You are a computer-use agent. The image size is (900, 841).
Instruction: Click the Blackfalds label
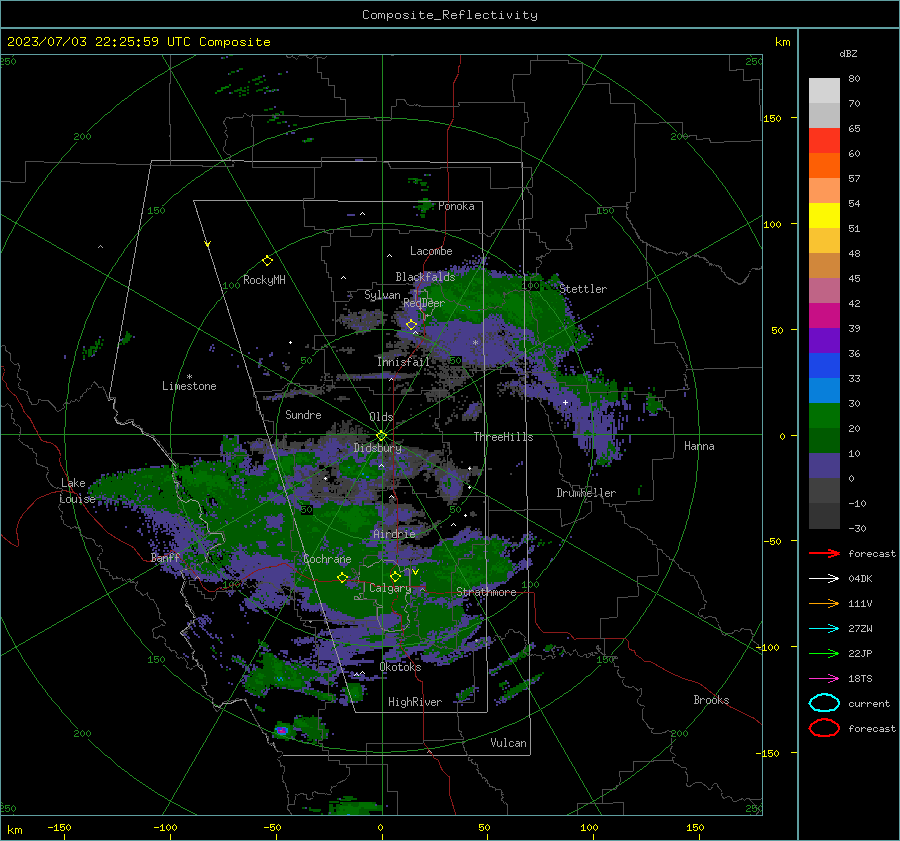point(425,277)
